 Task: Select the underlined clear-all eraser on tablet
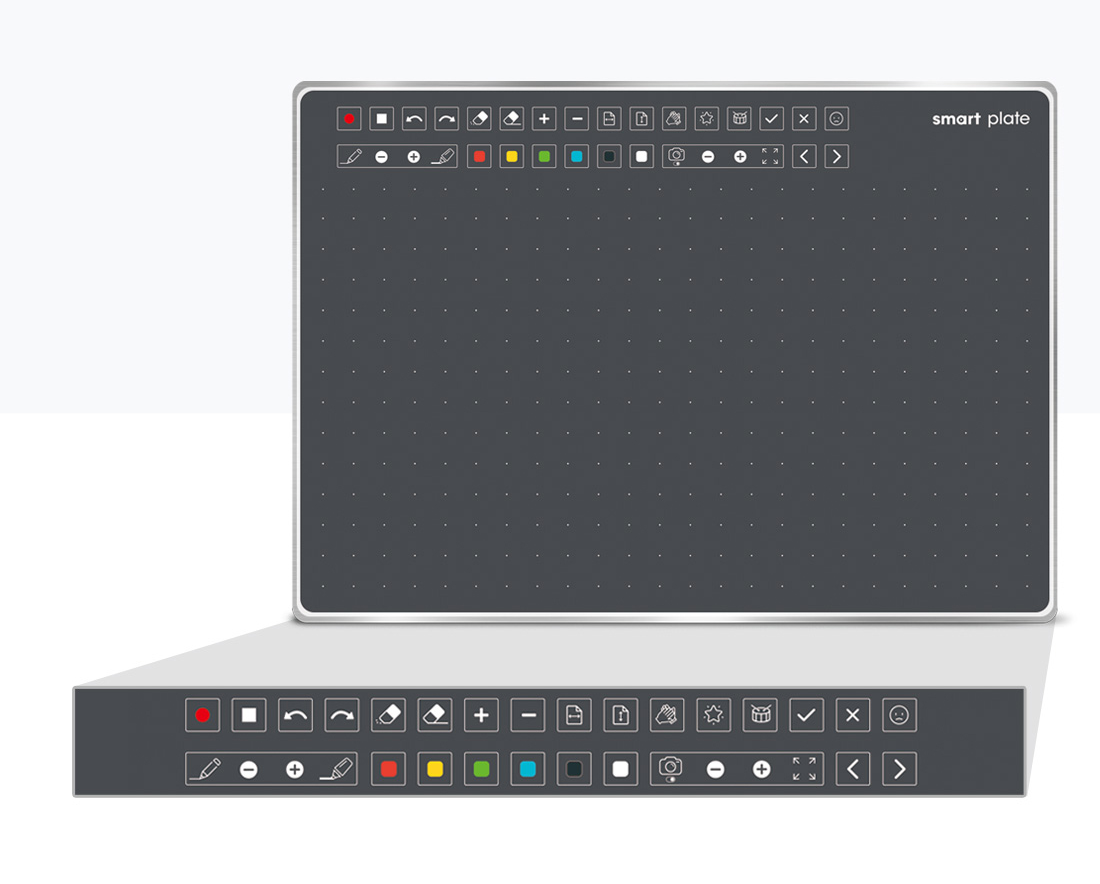[511, 119]
